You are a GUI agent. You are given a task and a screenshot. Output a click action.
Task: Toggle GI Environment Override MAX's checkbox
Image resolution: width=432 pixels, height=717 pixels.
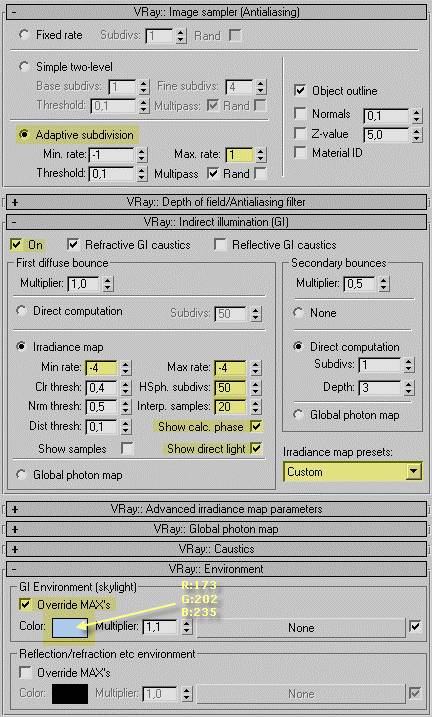tap(25, 605)
